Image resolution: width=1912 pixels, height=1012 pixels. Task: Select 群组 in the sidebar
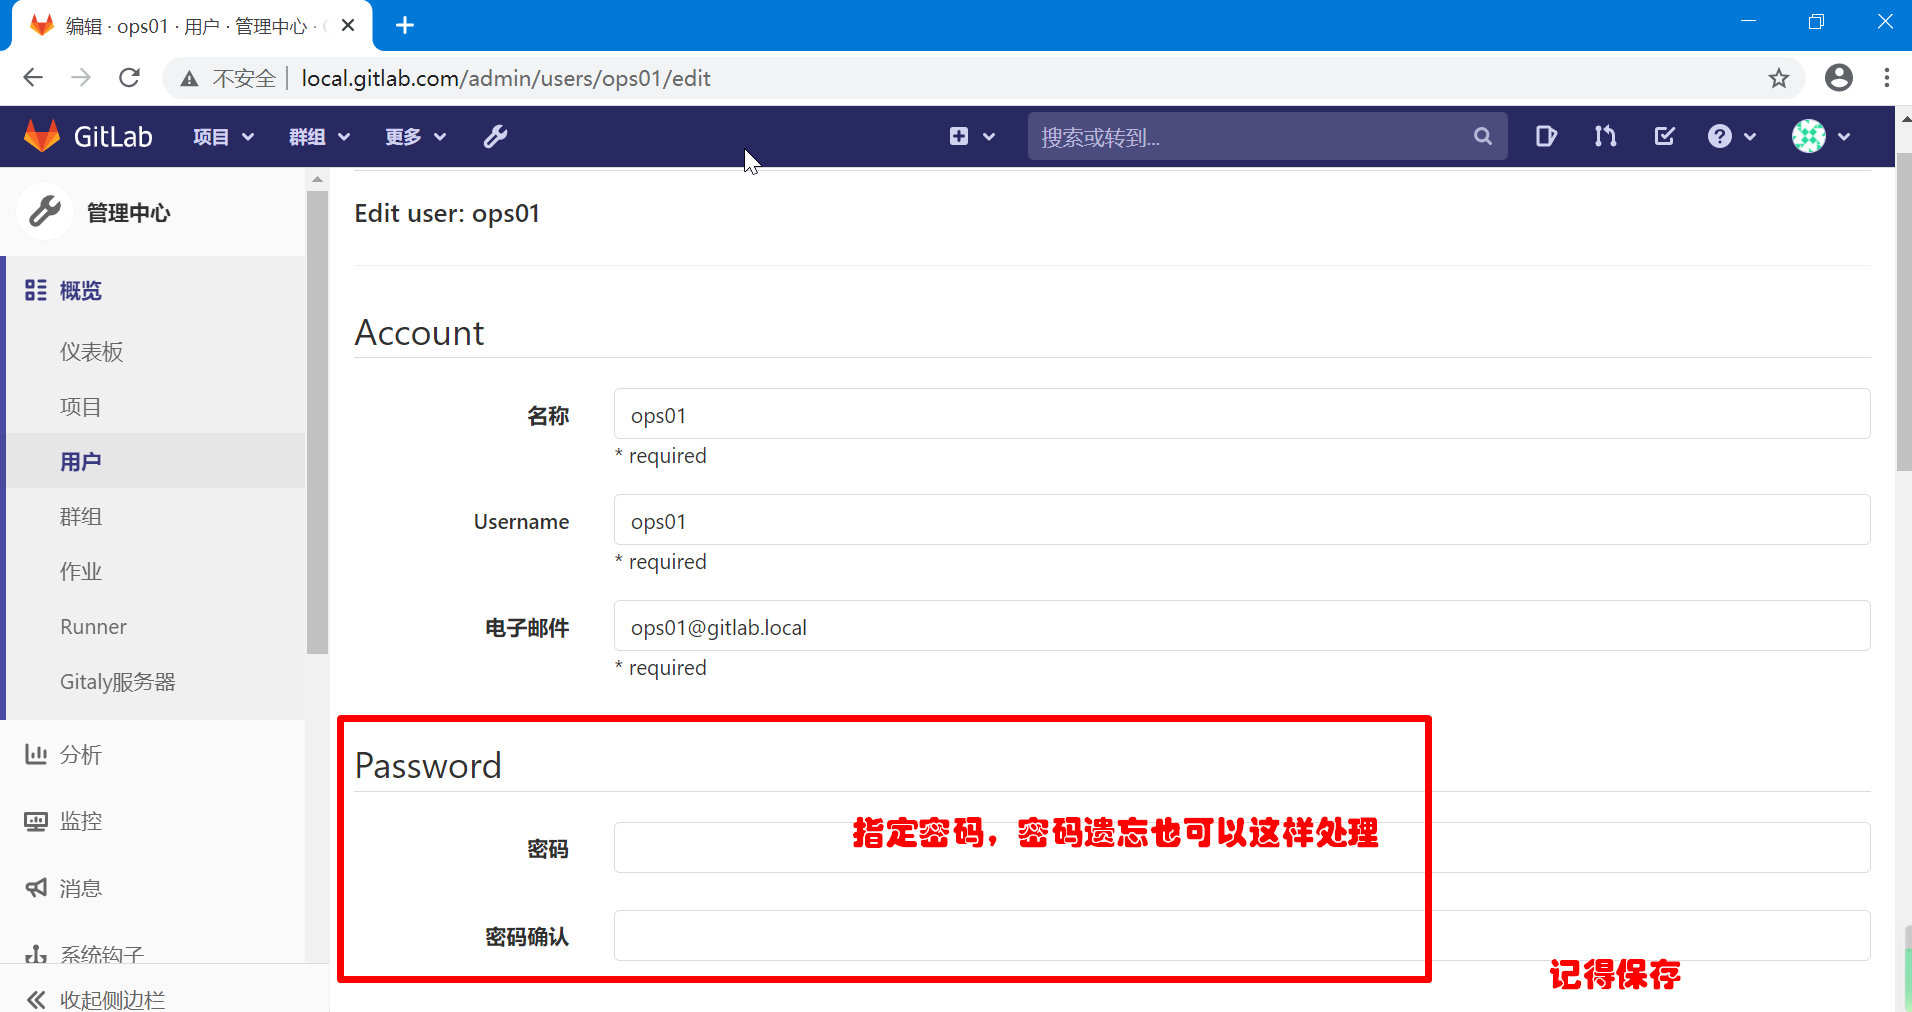coord(80,517)
